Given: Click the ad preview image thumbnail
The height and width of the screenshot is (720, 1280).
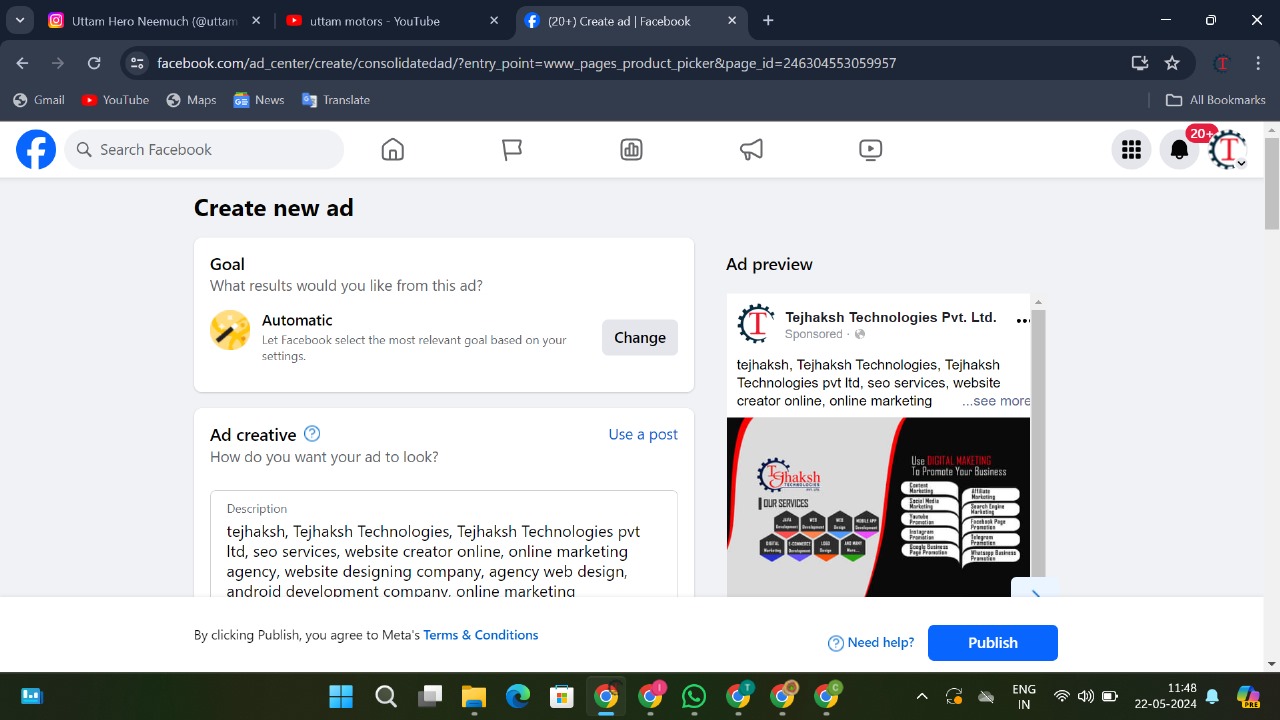Looking at the screenshot, I should click(x=878, y=507).
